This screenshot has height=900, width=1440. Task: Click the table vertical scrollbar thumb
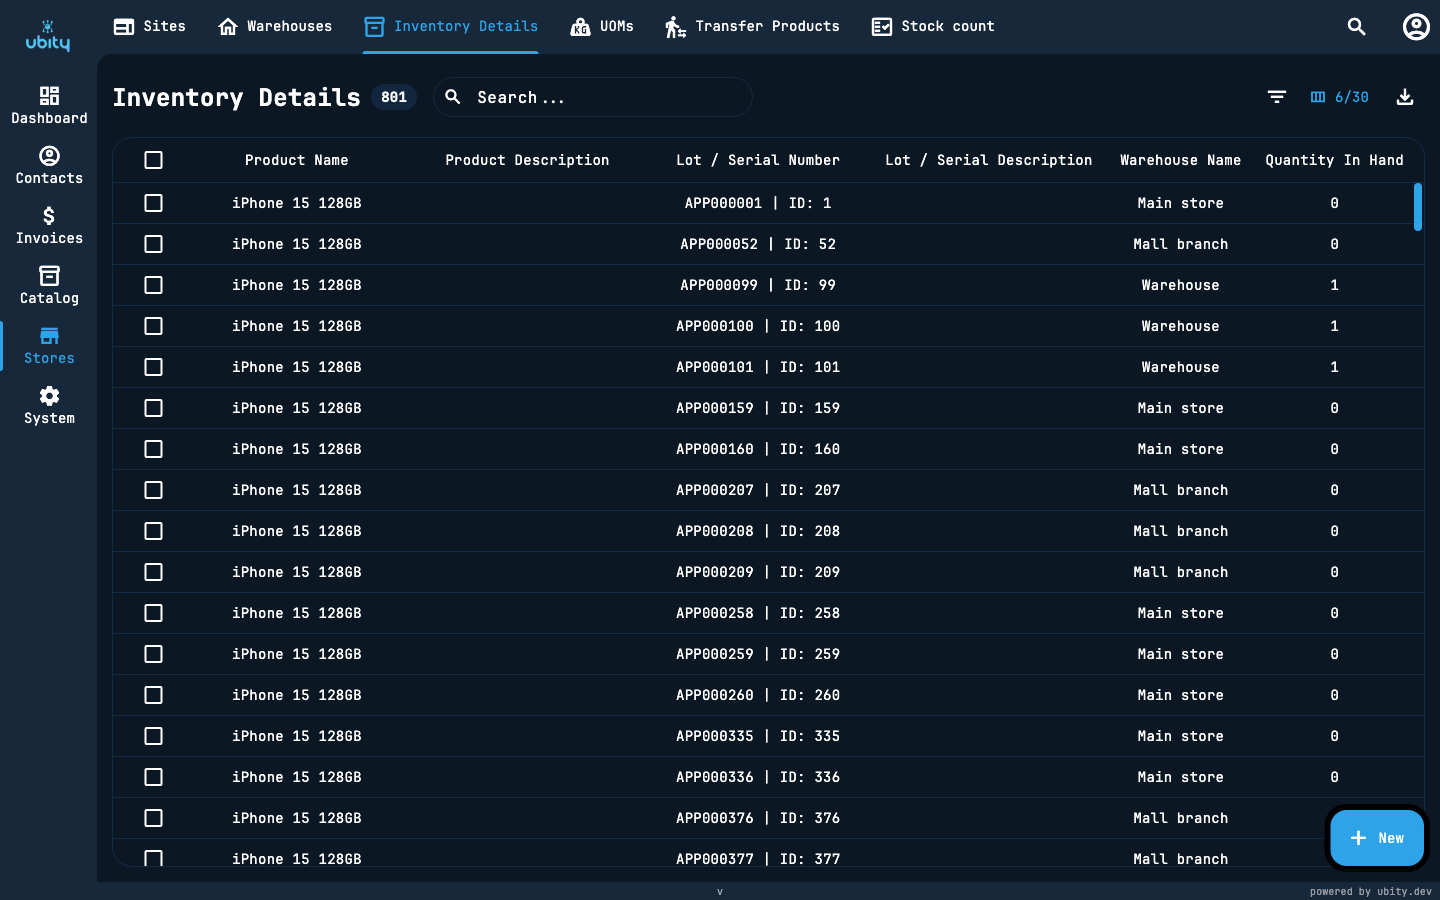click(1418, 207)
